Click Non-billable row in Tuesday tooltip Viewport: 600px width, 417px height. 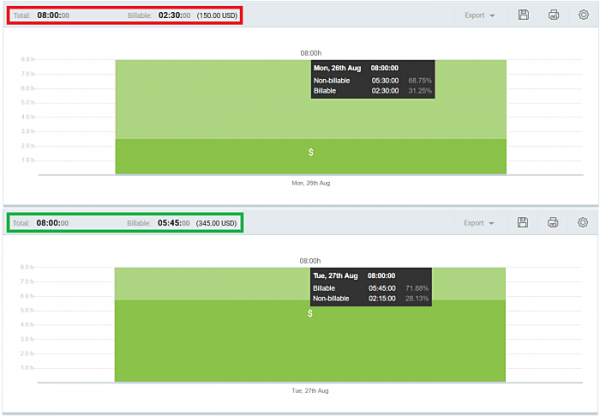[372, 297]
